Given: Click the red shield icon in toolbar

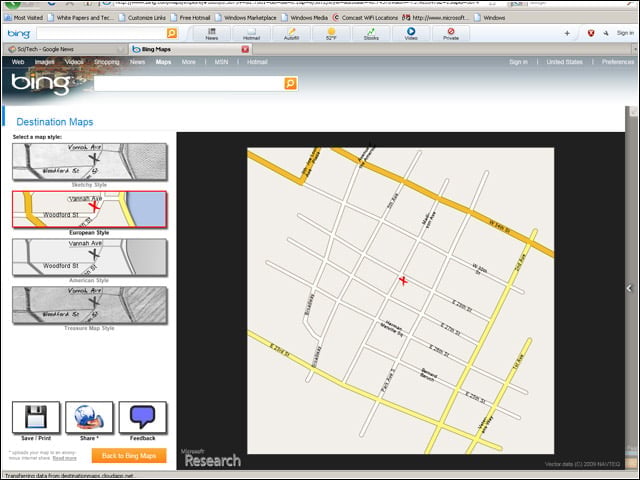Looking at the screenshot, I should tap(591, 33).
